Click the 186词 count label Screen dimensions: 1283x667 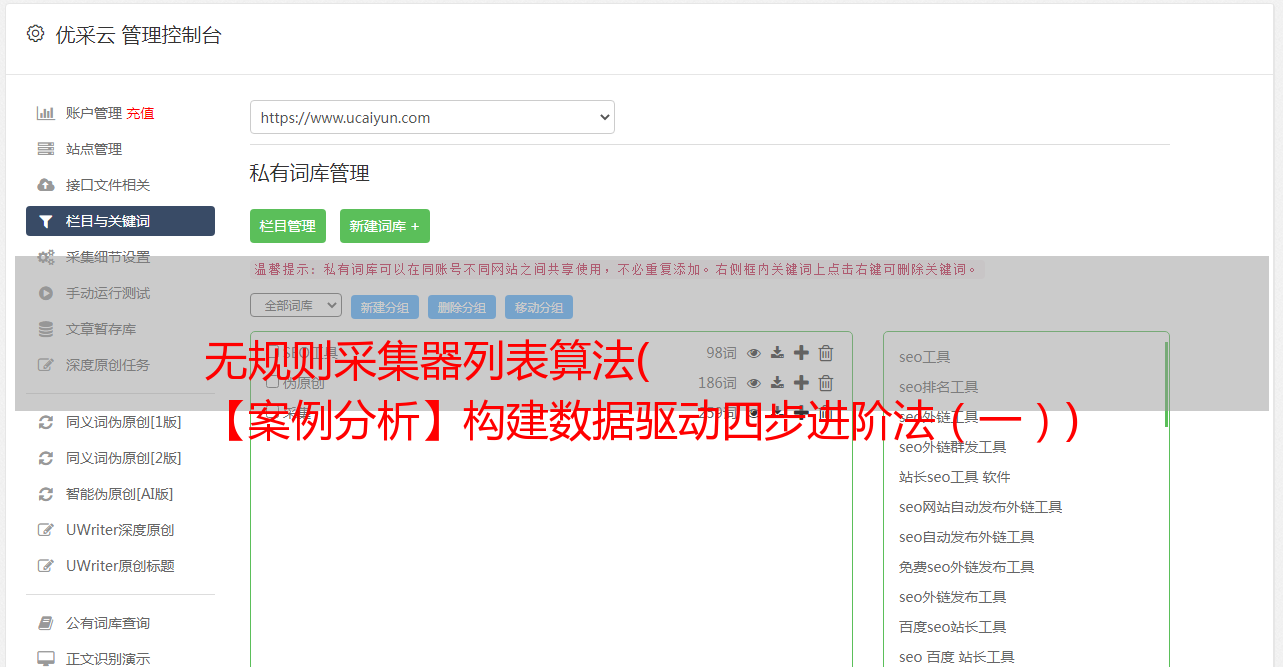[x=717, y=382]
